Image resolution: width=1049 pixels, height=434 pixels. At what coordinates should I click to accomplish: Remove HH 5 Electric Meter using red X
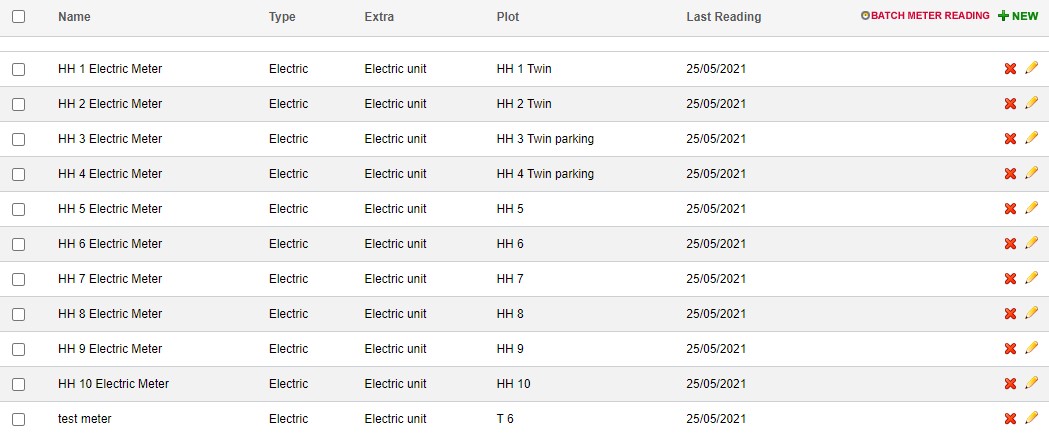(x=1010, y=209)
